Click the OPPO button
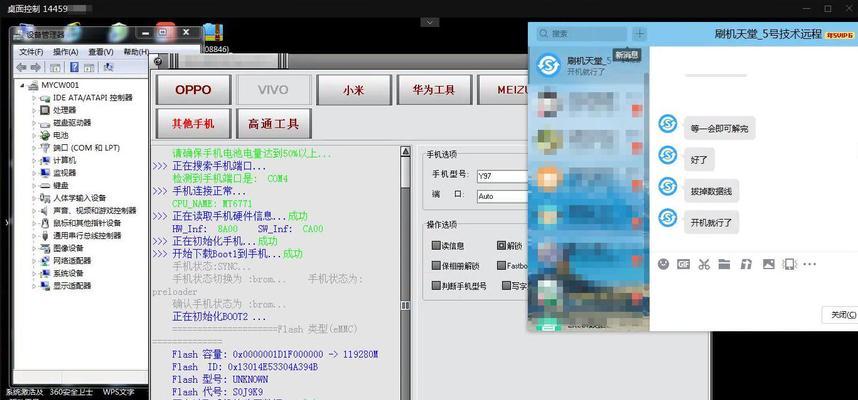This screenshot has width=858, height=400. click(x=193, y=90)
